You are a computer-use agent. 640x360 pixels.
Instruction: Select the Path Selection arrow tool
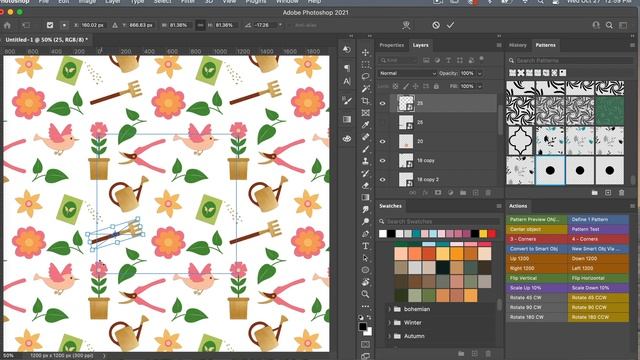365,258
